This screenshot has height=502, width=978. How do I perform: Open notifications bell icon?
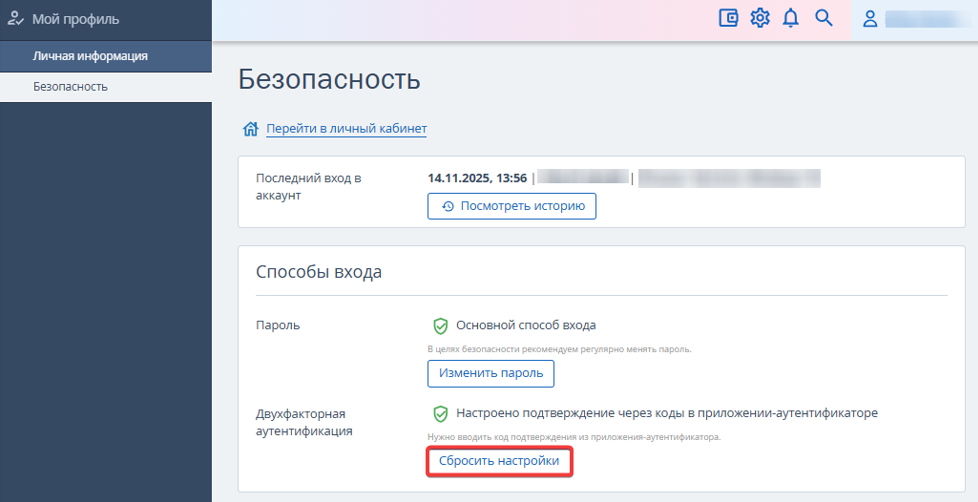[x=791, y=18]
